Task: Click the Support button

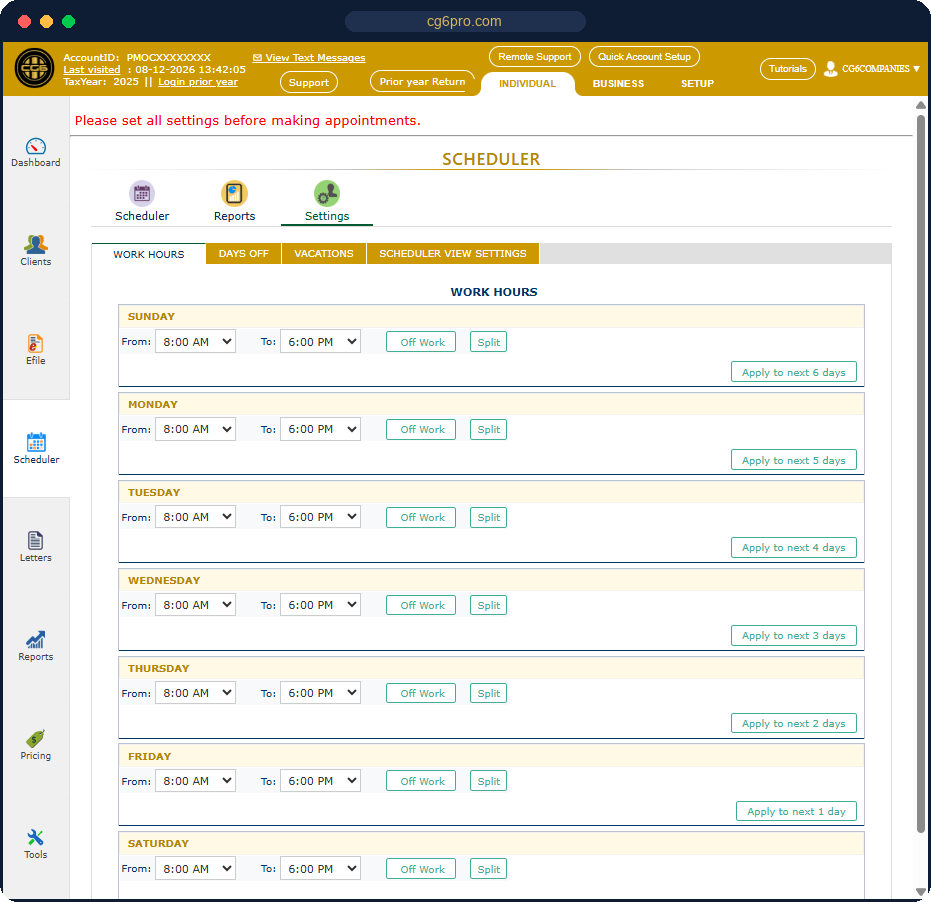Action: [x=309, y=83]
